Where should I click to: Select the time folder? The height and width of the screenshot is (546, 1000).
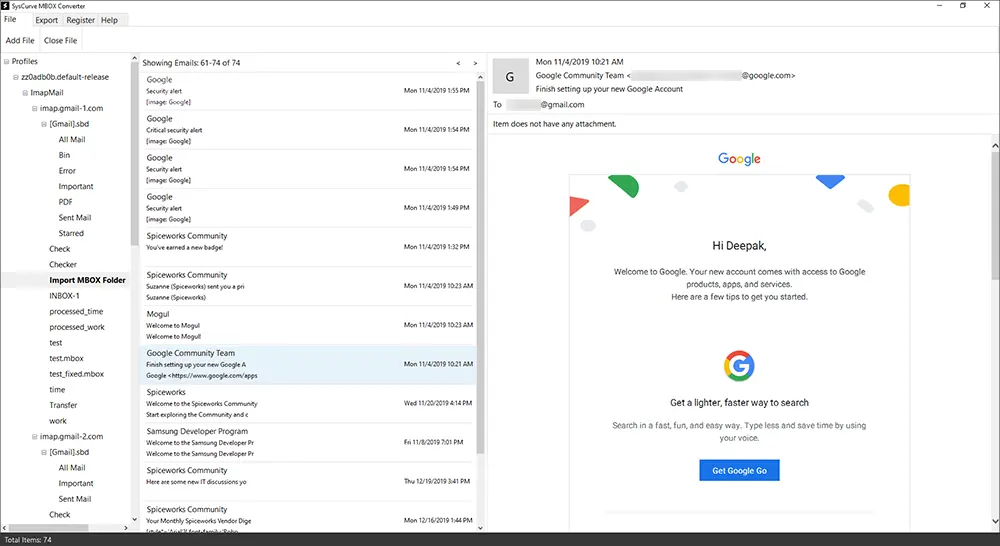coord(57,390)
